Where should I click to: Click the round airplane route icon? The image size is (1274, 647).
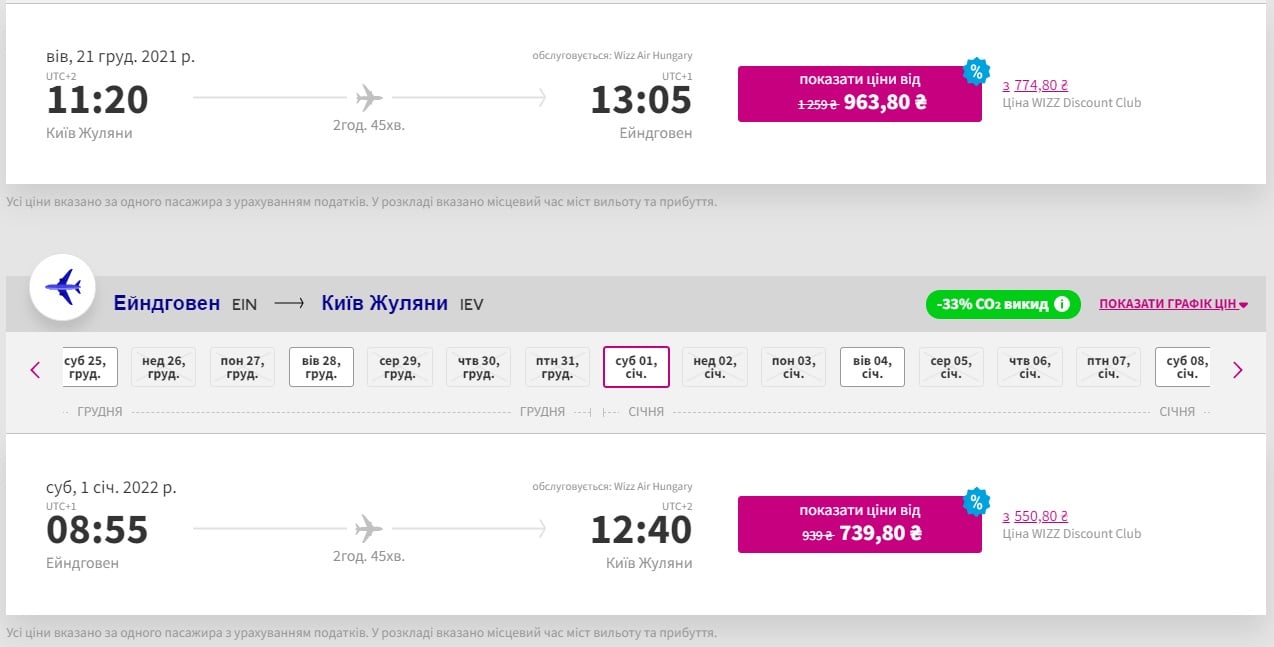pyautogui.click(x=63, y=288)
